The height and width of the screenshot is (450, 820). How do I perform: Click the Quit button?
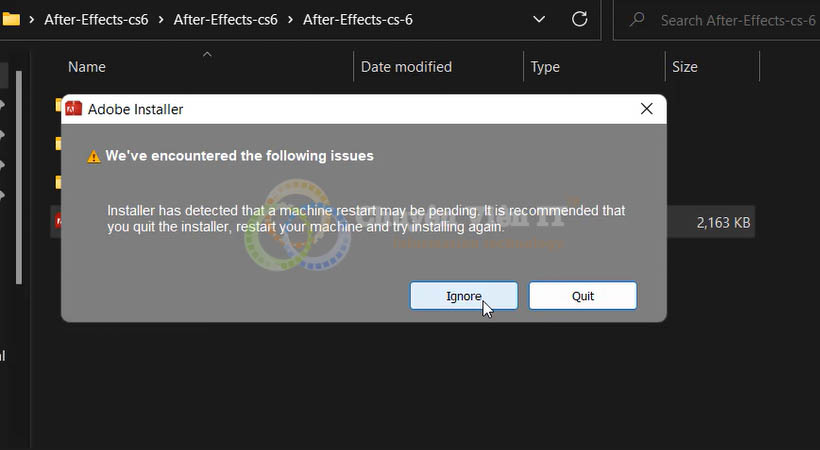tap(583, 296)
